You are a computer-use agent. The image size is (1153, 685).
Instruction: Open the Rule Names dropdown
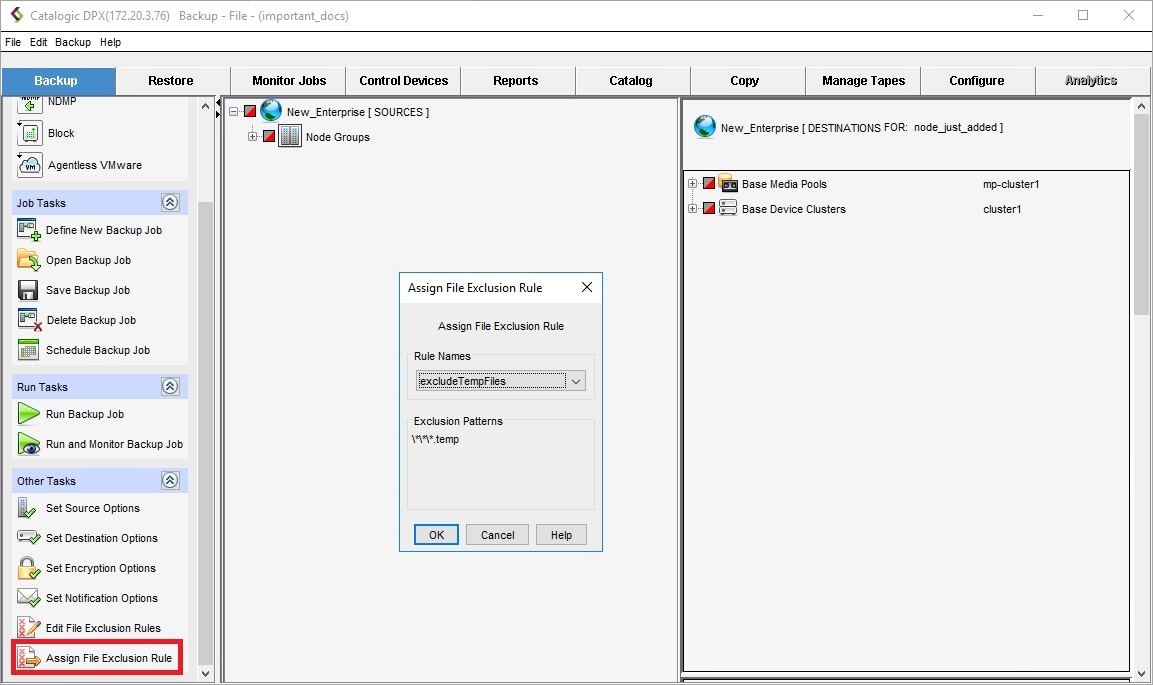click(x=575, y=381)
